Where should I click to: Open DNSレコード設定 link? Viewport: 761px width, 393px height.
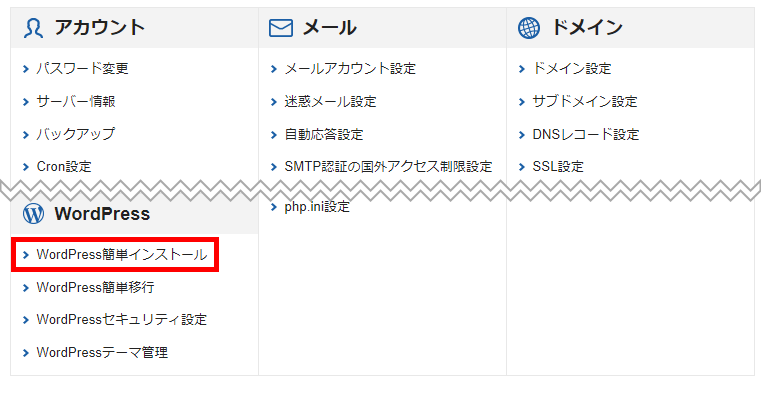point(586,134)
